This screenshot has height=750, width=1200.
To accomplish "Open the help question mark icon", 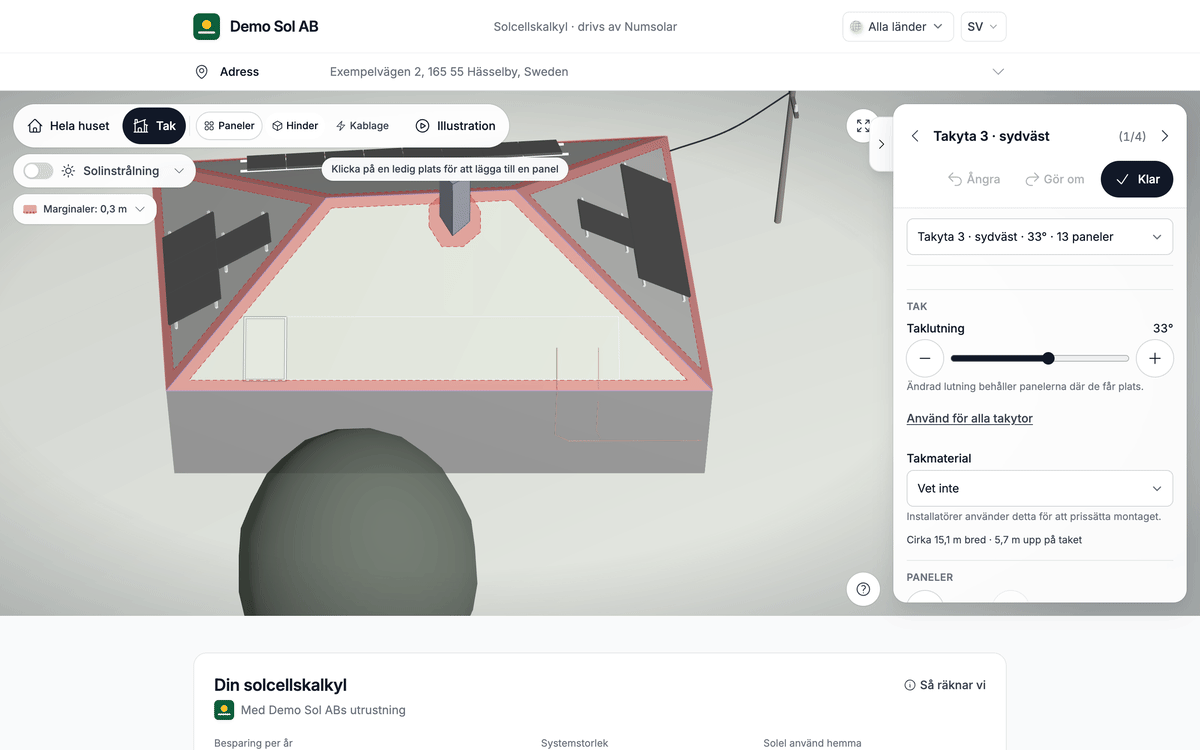I will point(863,588).
